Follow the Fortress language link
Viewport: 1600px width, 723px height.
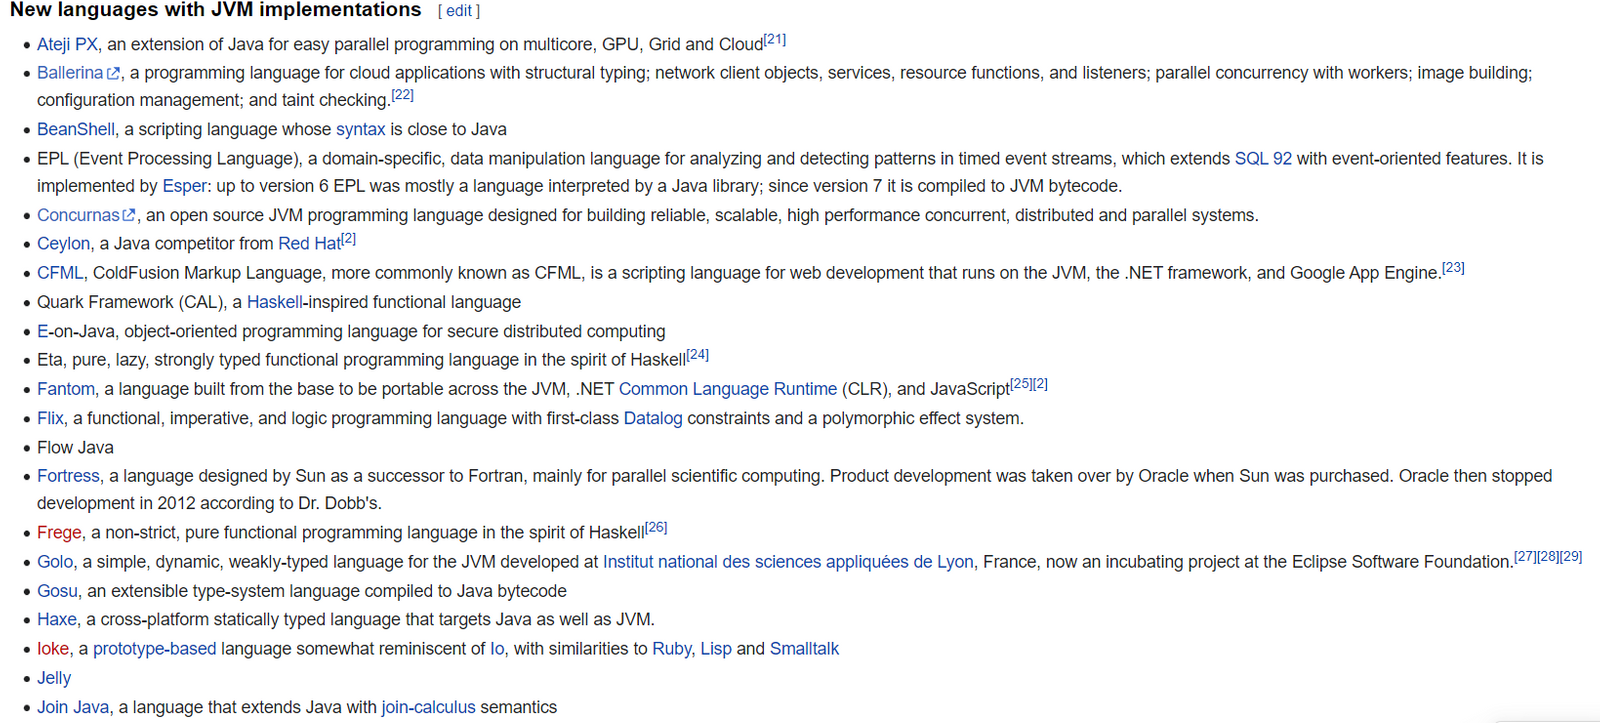(x=68, y=477)
